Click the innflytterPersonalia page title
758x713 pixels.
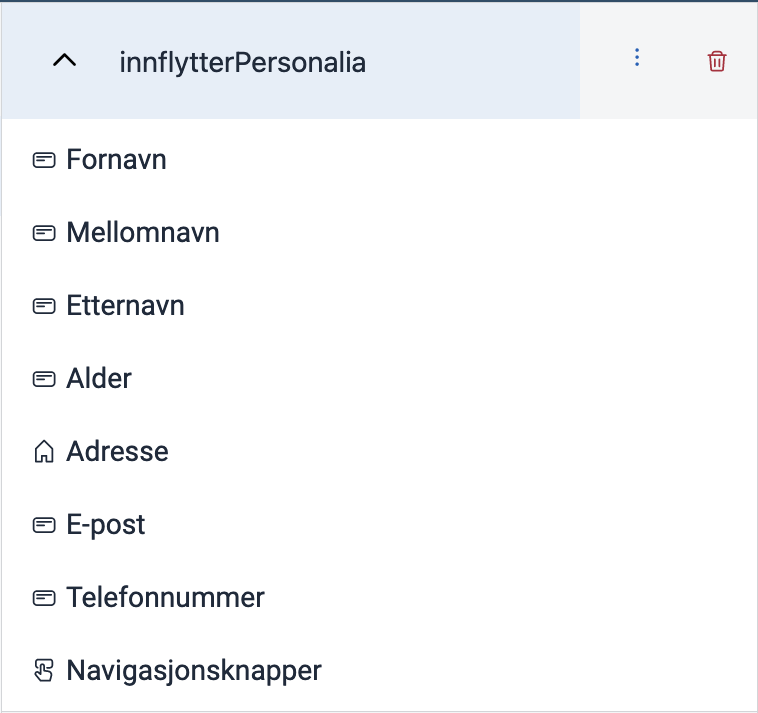[x=243, y=63]
